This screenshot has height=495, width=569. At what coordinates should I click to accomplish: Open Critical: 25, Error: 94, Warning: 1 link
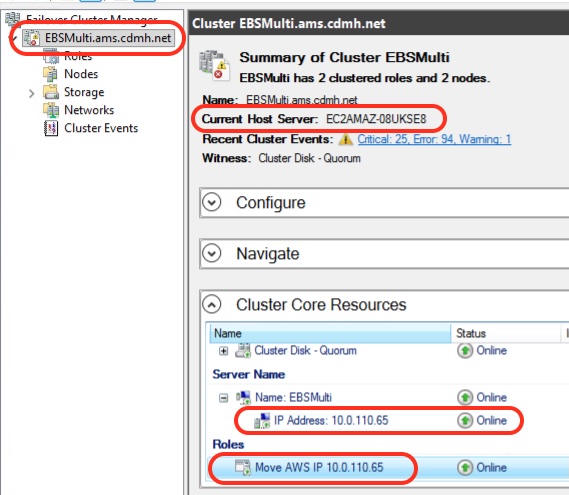[434, 139]
